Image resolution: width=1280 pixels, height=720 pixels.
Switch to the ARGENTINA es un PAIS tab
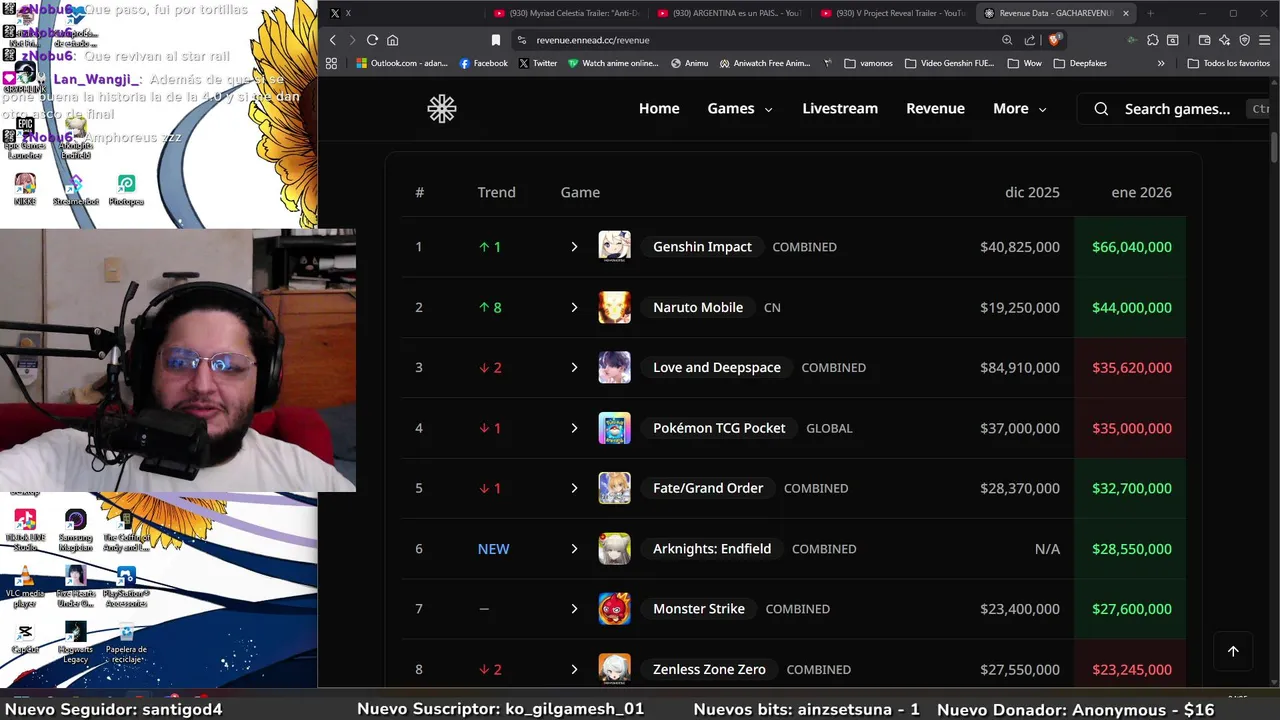(x=730, y=13)
